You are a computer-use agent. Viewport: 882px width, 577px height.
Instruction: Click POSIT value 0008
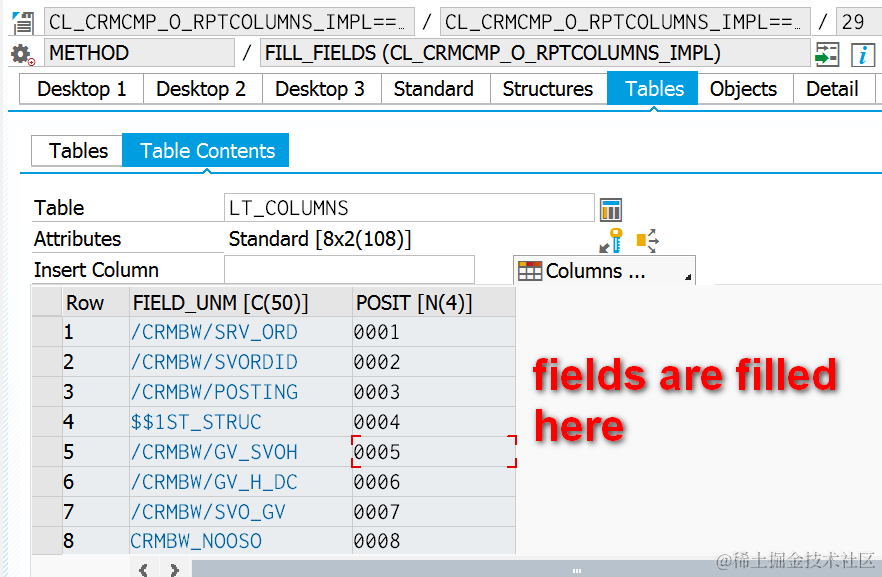[x=434, y=540]
